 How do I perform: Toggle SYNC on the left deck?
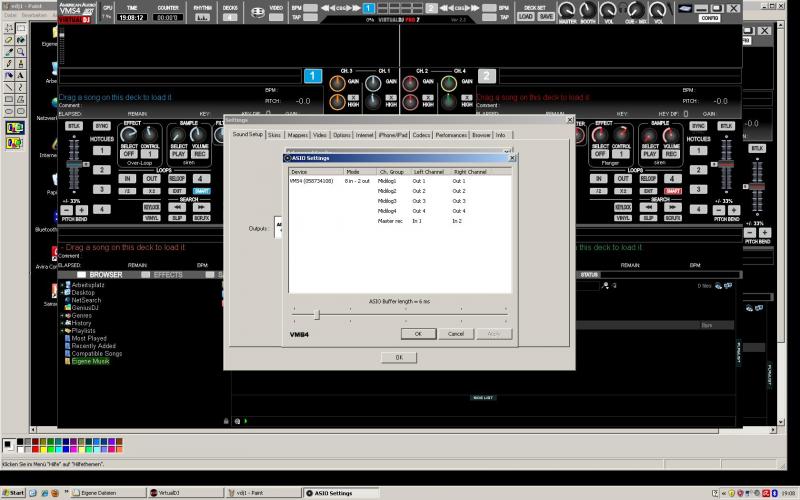[x=102, y=126]
